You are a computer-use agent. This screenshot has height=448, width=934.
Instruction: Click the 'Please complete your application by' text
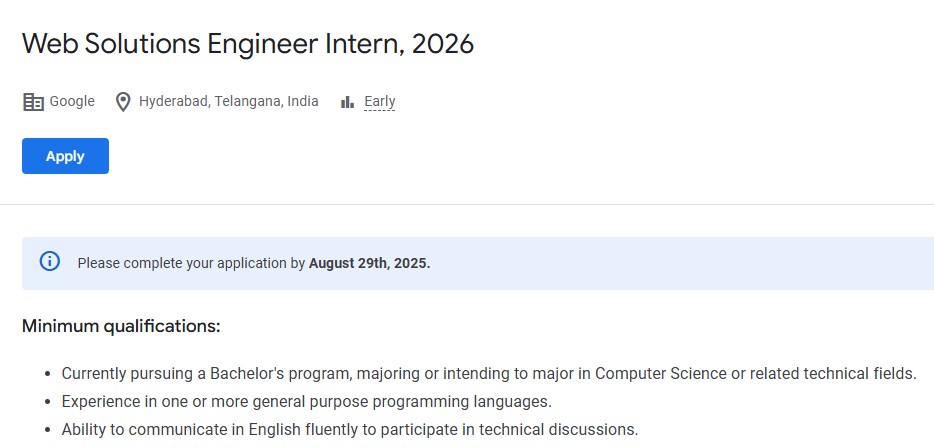click(x=191, y=264)
